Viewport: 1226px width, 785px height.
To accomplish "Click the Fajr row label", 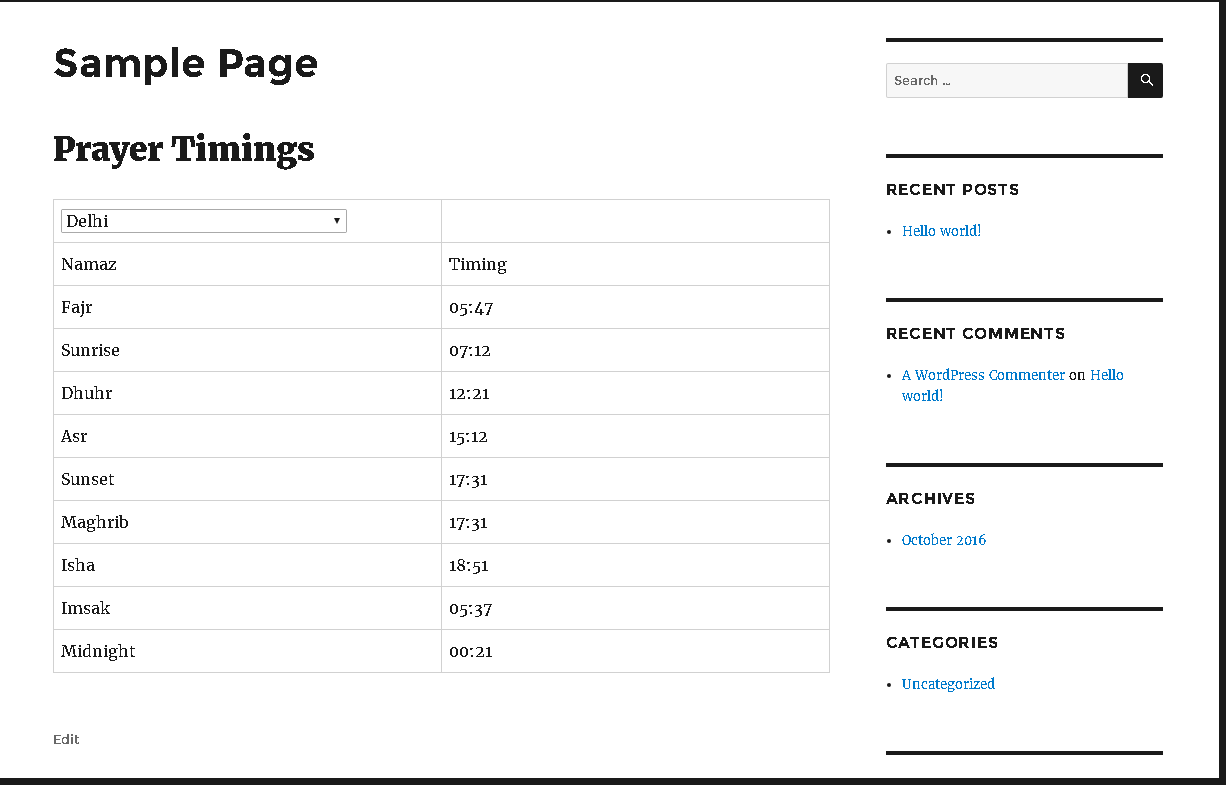I will (x=77, y=307).
